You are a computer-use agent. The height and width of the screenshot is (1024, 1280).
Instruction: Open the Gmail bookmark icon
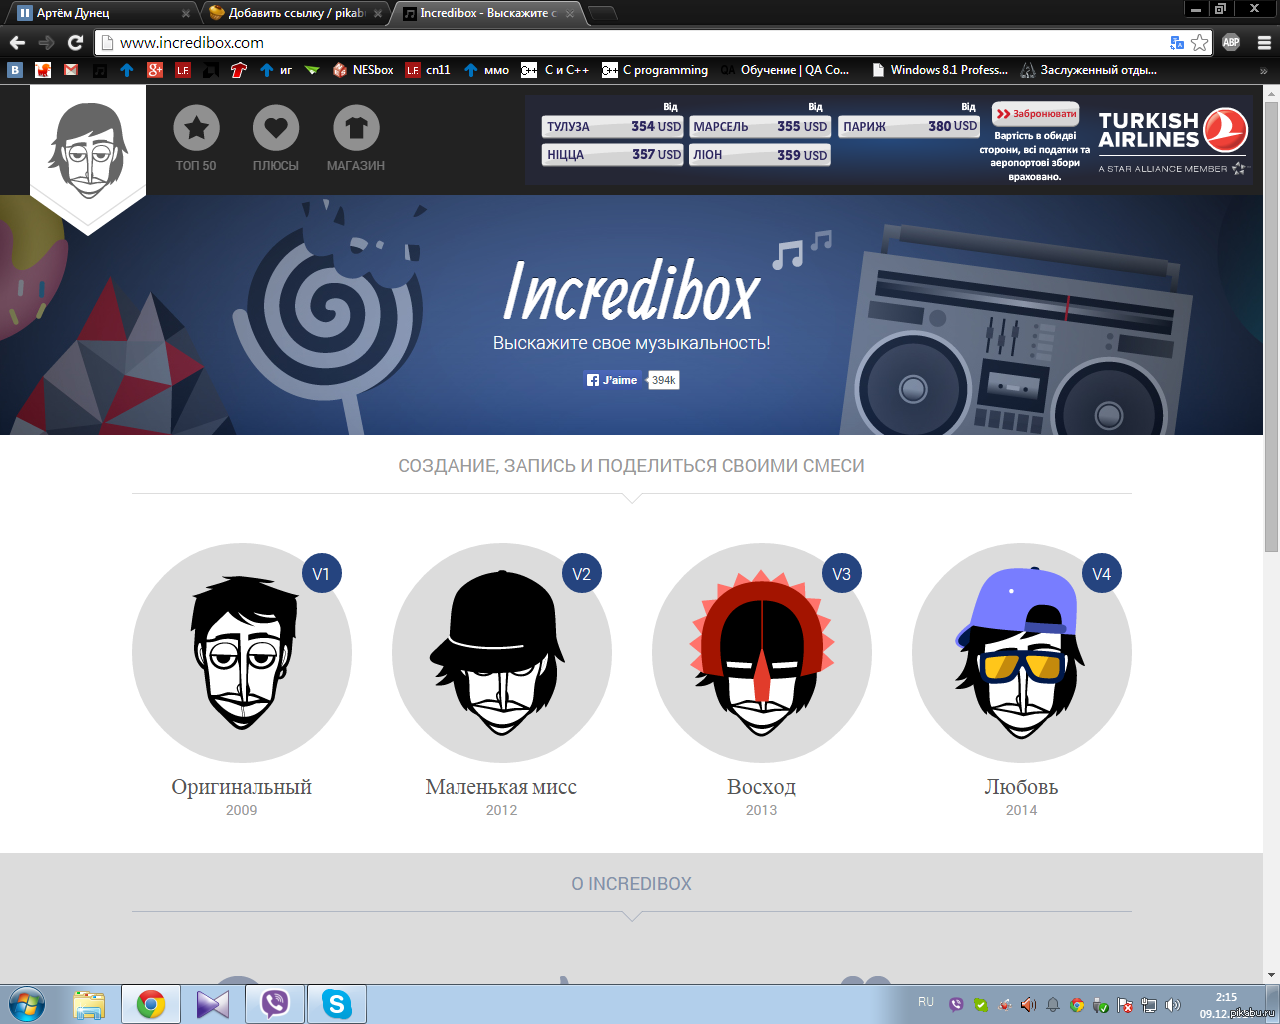70,70
